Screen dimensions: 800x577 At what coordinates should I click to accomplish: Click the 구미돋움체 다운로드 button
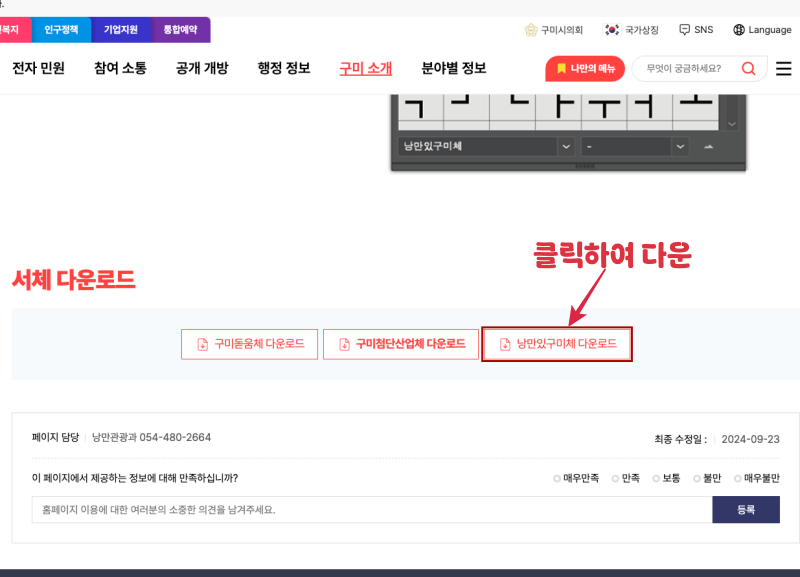[x=249, y=344]
